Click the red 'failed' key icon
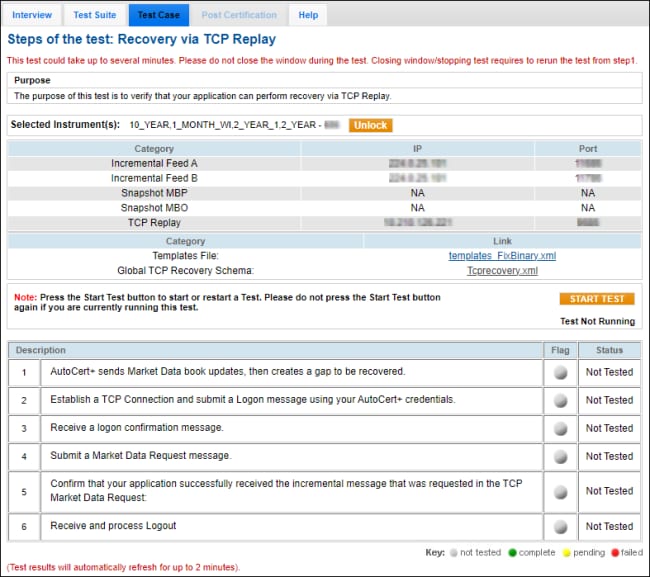The image size is (650, 577). point(614,551)
